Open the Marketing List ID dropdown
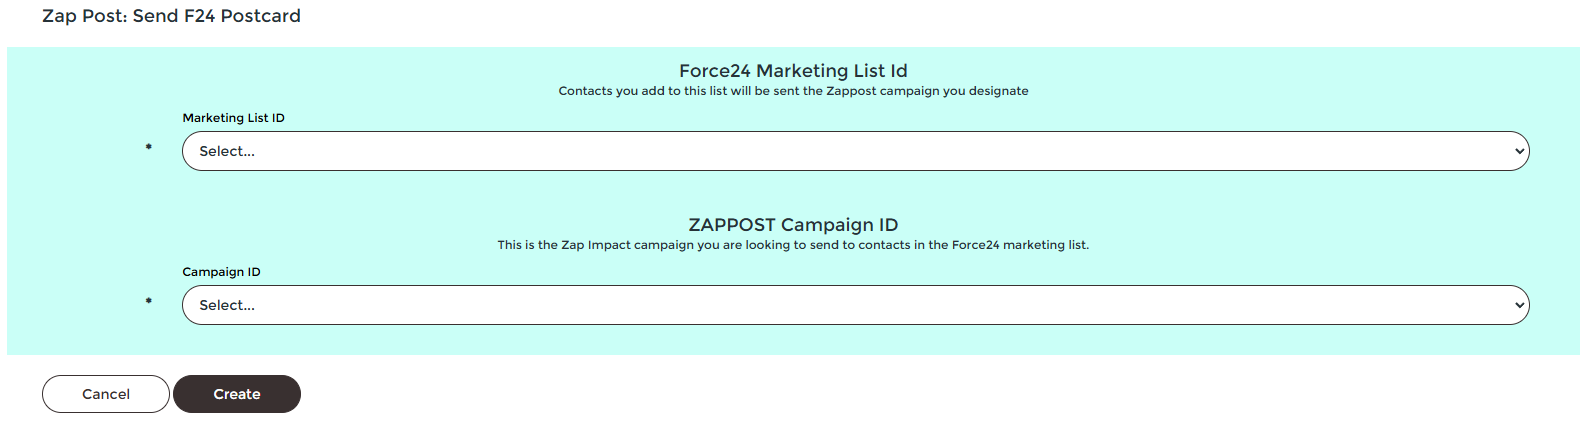Image resolution: width=1589 pixels, height=434 pixels. pos(855,151)
